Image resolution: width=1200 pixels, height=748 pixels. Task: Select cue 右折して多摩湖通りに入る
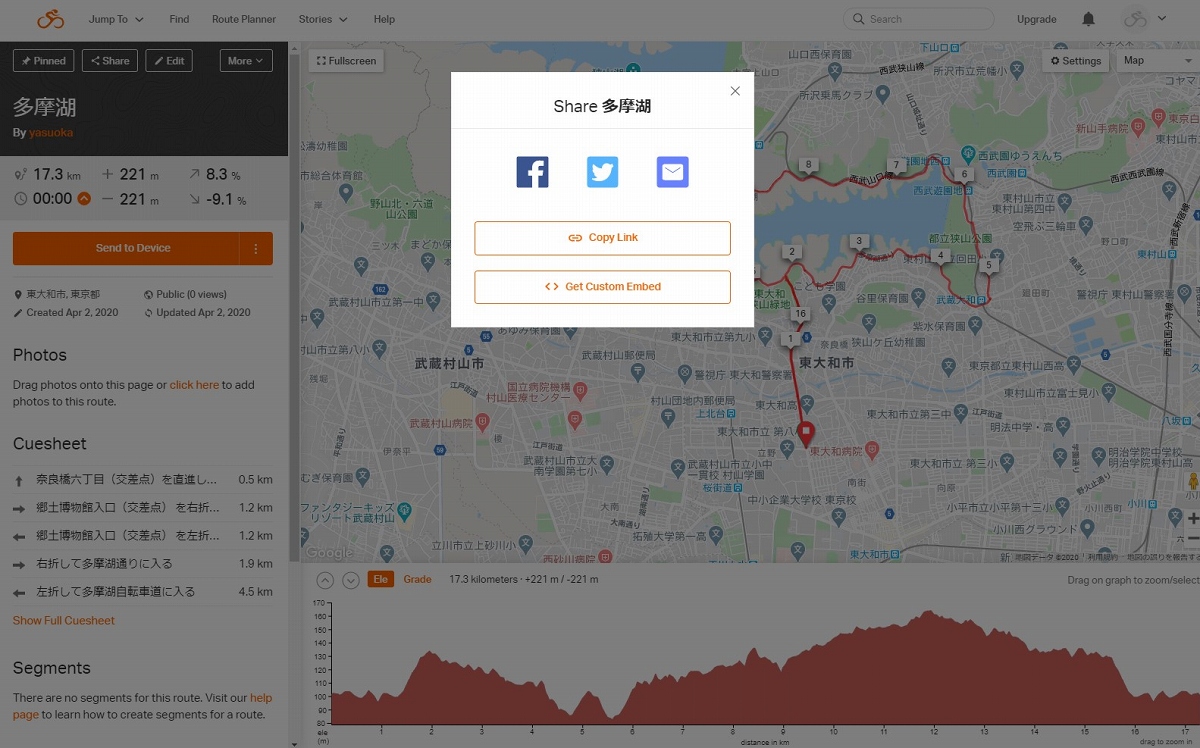tap(143, 564)
